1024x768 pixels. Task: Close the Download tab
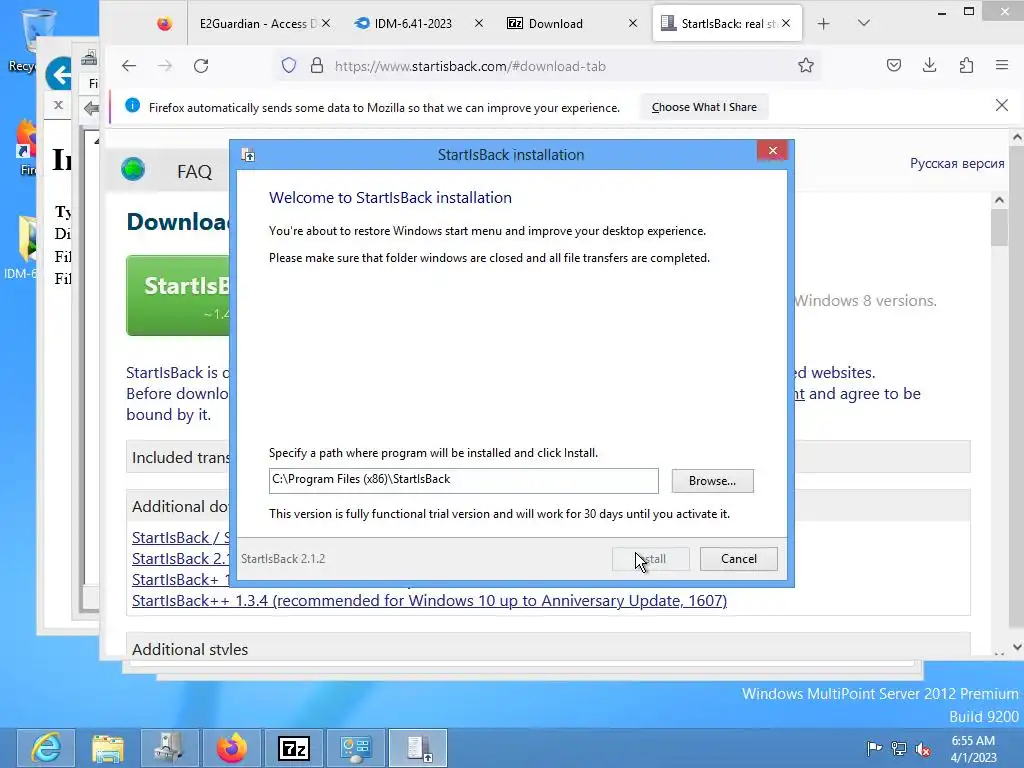click(633, 24)
